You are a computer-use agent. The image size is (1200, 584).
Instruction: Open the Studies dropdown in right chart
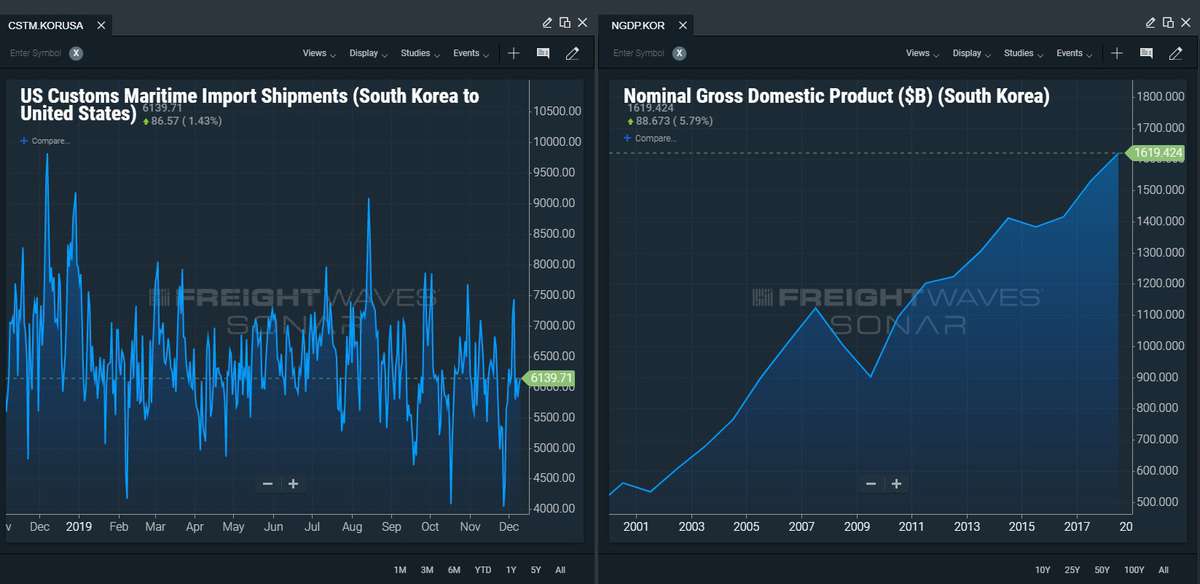click(x=1023, y=53)
